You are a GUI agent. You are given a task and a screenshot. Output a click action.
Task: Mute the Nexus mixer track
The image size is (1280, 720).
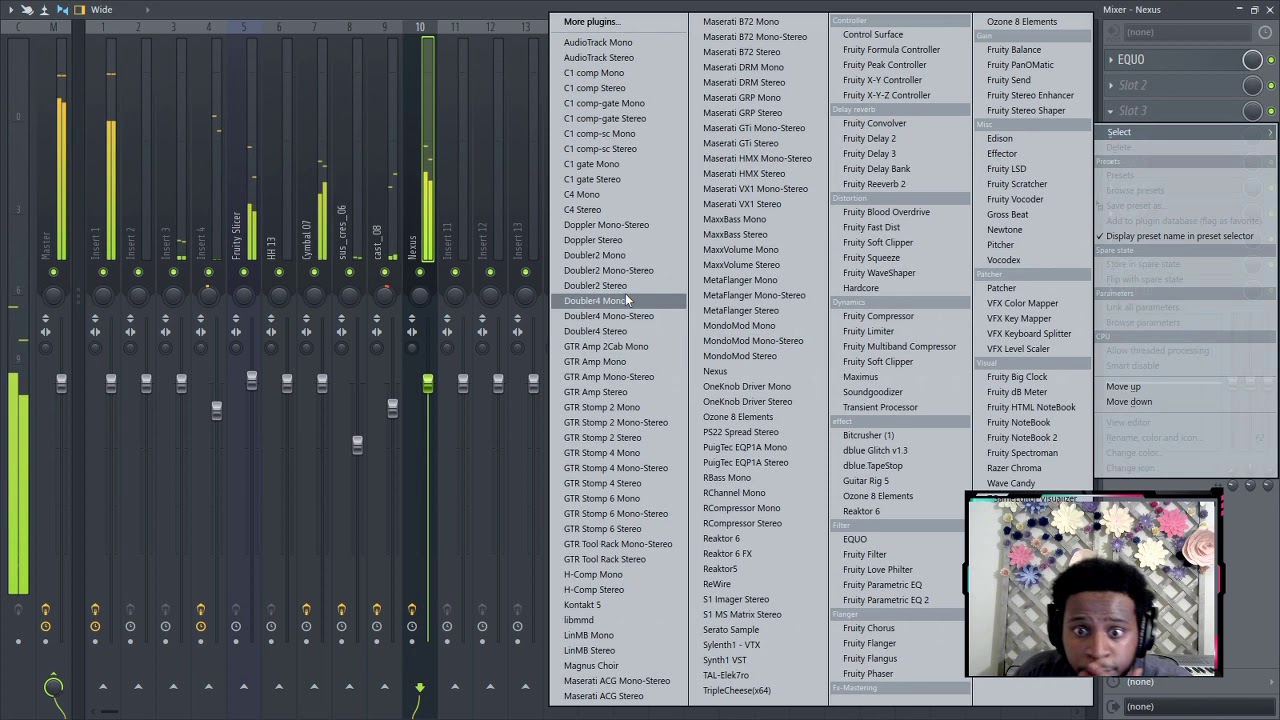[x=420, y=272]
